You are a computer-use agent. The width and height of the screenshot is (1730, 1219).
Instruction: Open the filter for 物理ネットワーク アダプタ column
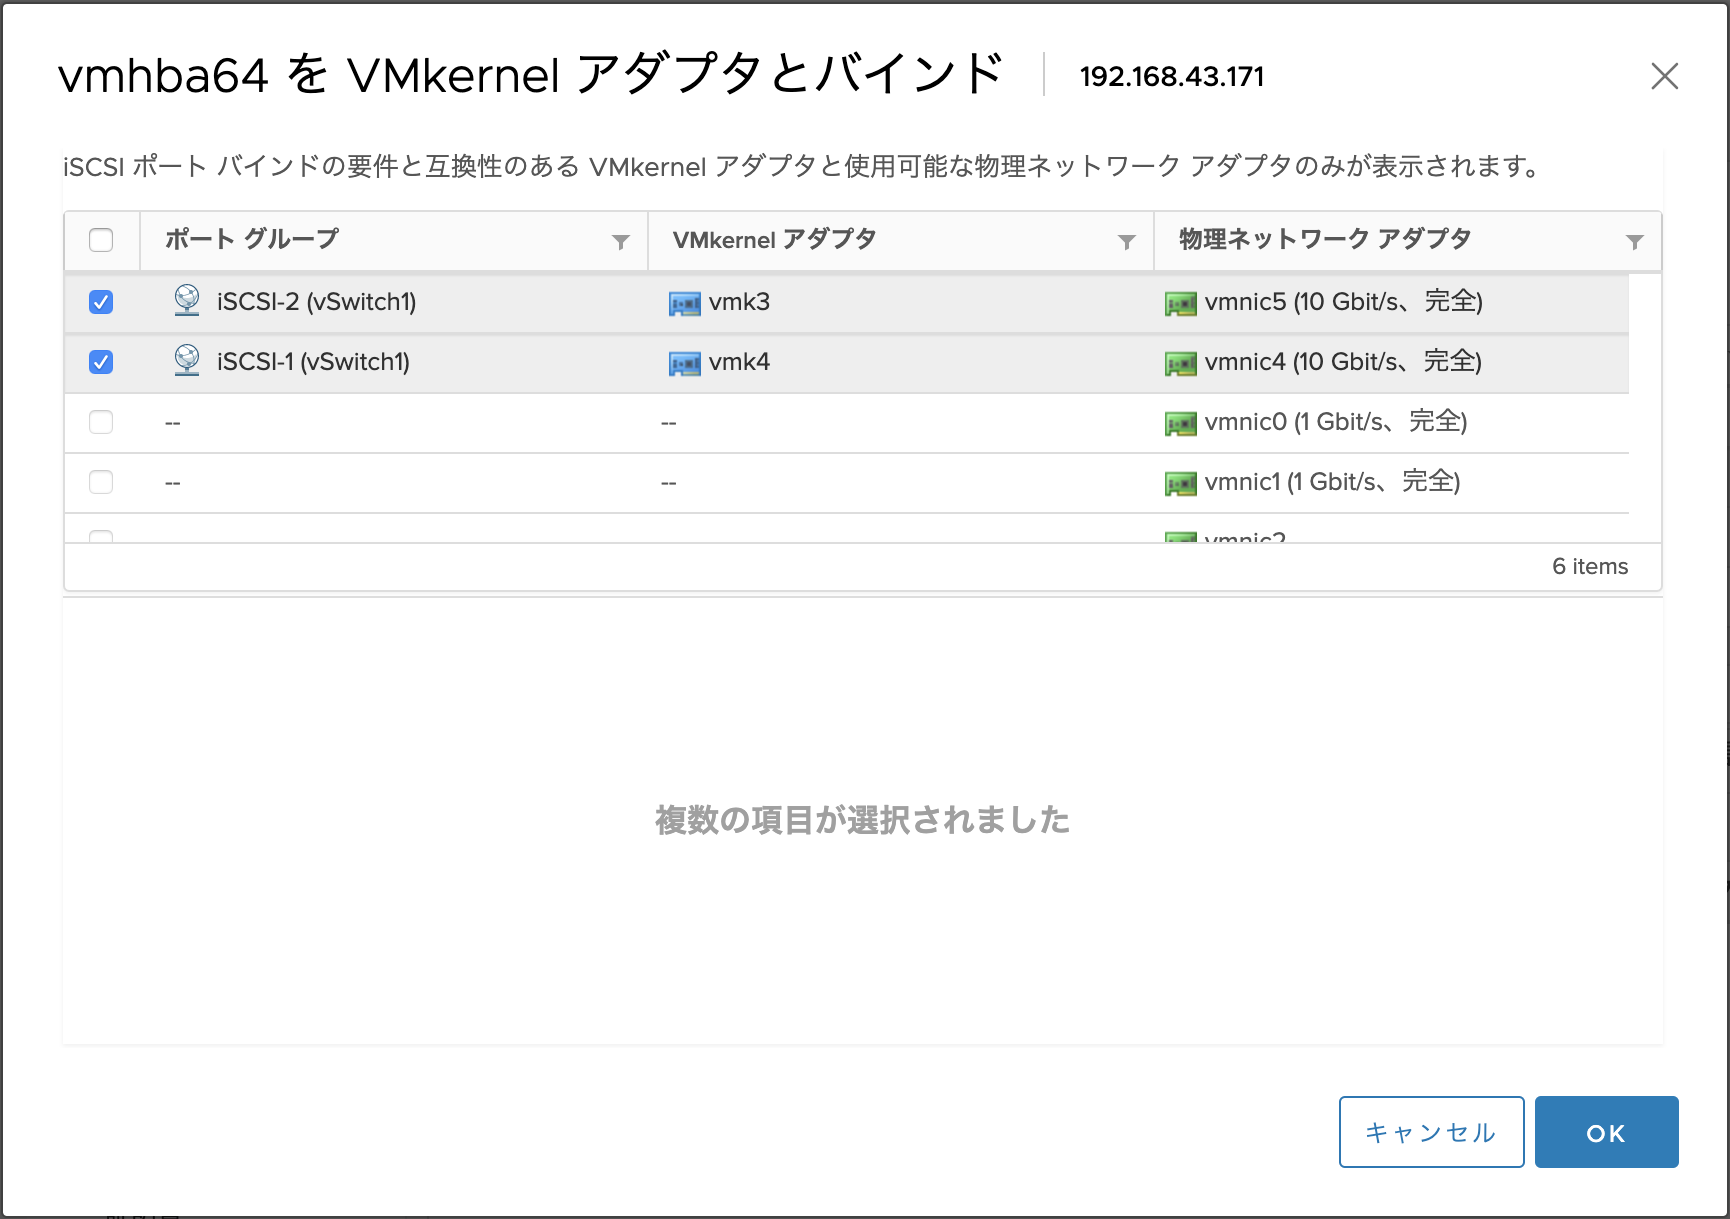pos(1635,242)
